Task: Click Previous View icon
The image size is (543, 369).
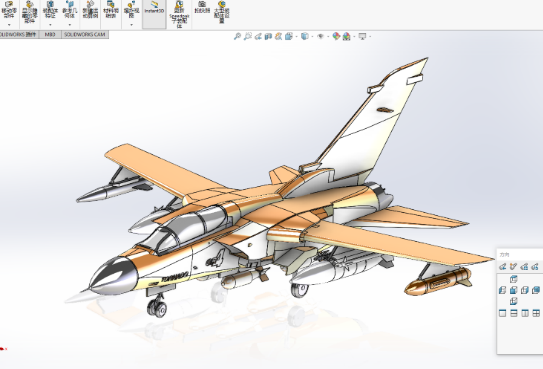Action: (x=258, y=36)
